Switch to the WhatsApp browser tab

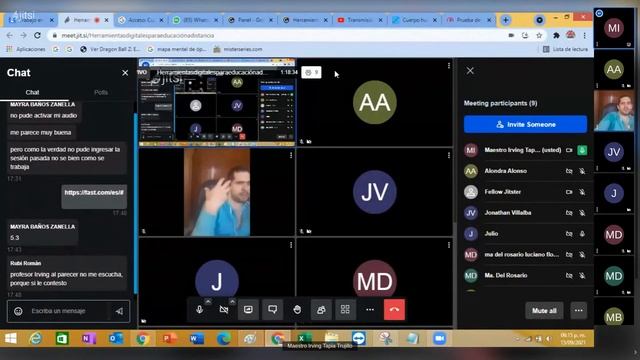click(196, 20)
